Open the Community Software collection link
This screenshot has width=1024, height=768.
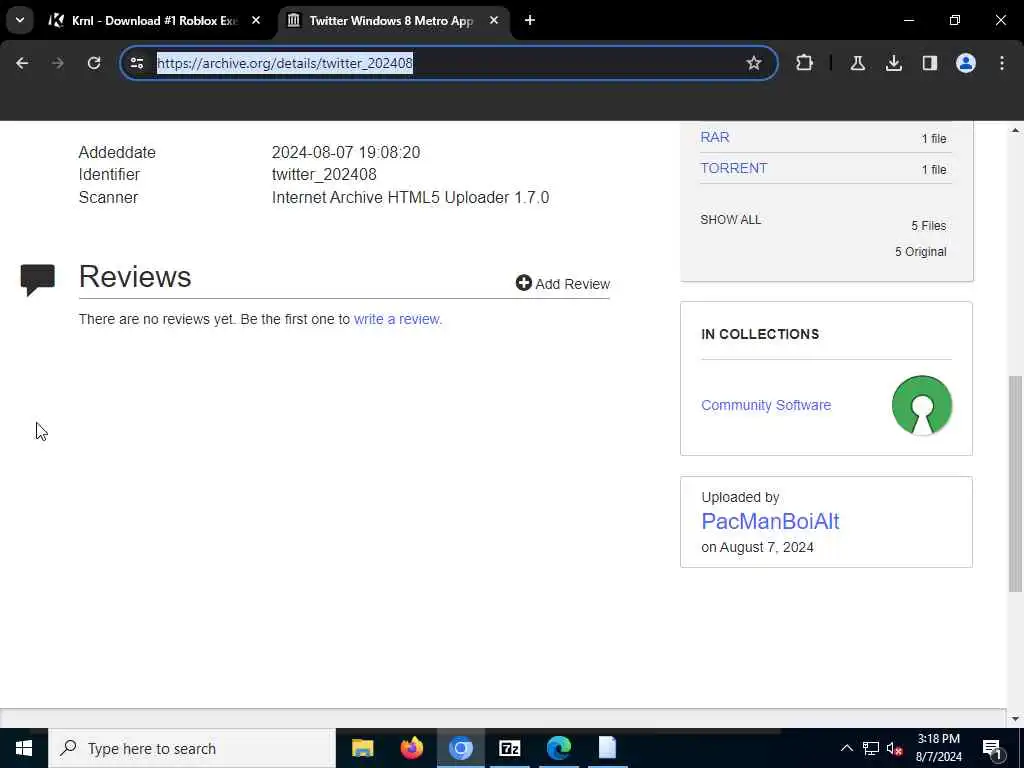766,405
